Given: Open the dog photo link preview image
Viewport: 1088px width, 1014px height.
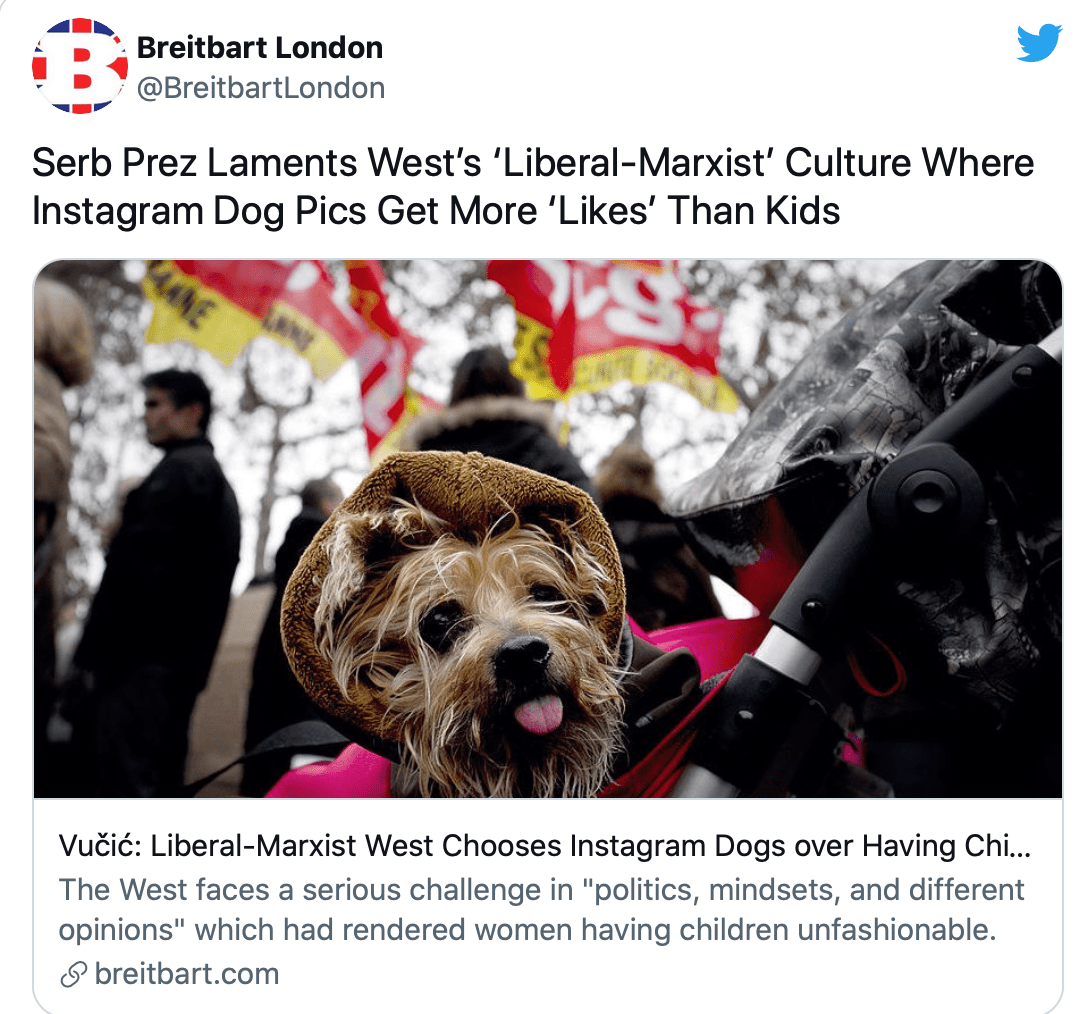Looking at the screenshot, I should click(547, 529).
